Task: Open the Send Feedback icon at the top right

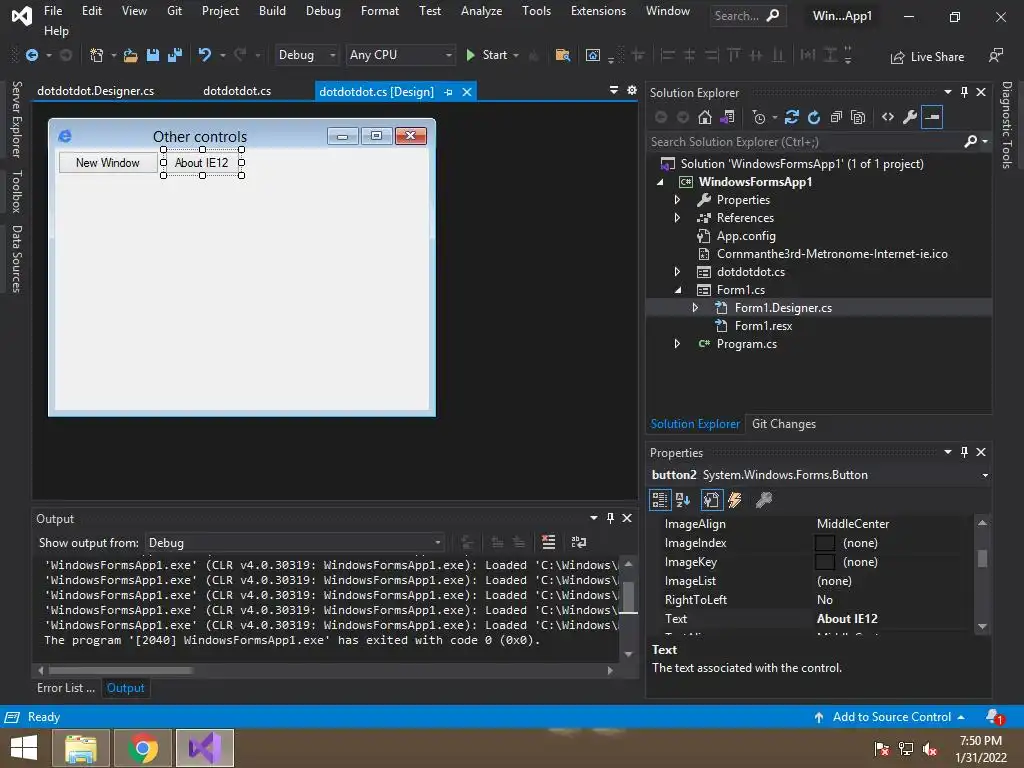Action: [x=996, y=56]
